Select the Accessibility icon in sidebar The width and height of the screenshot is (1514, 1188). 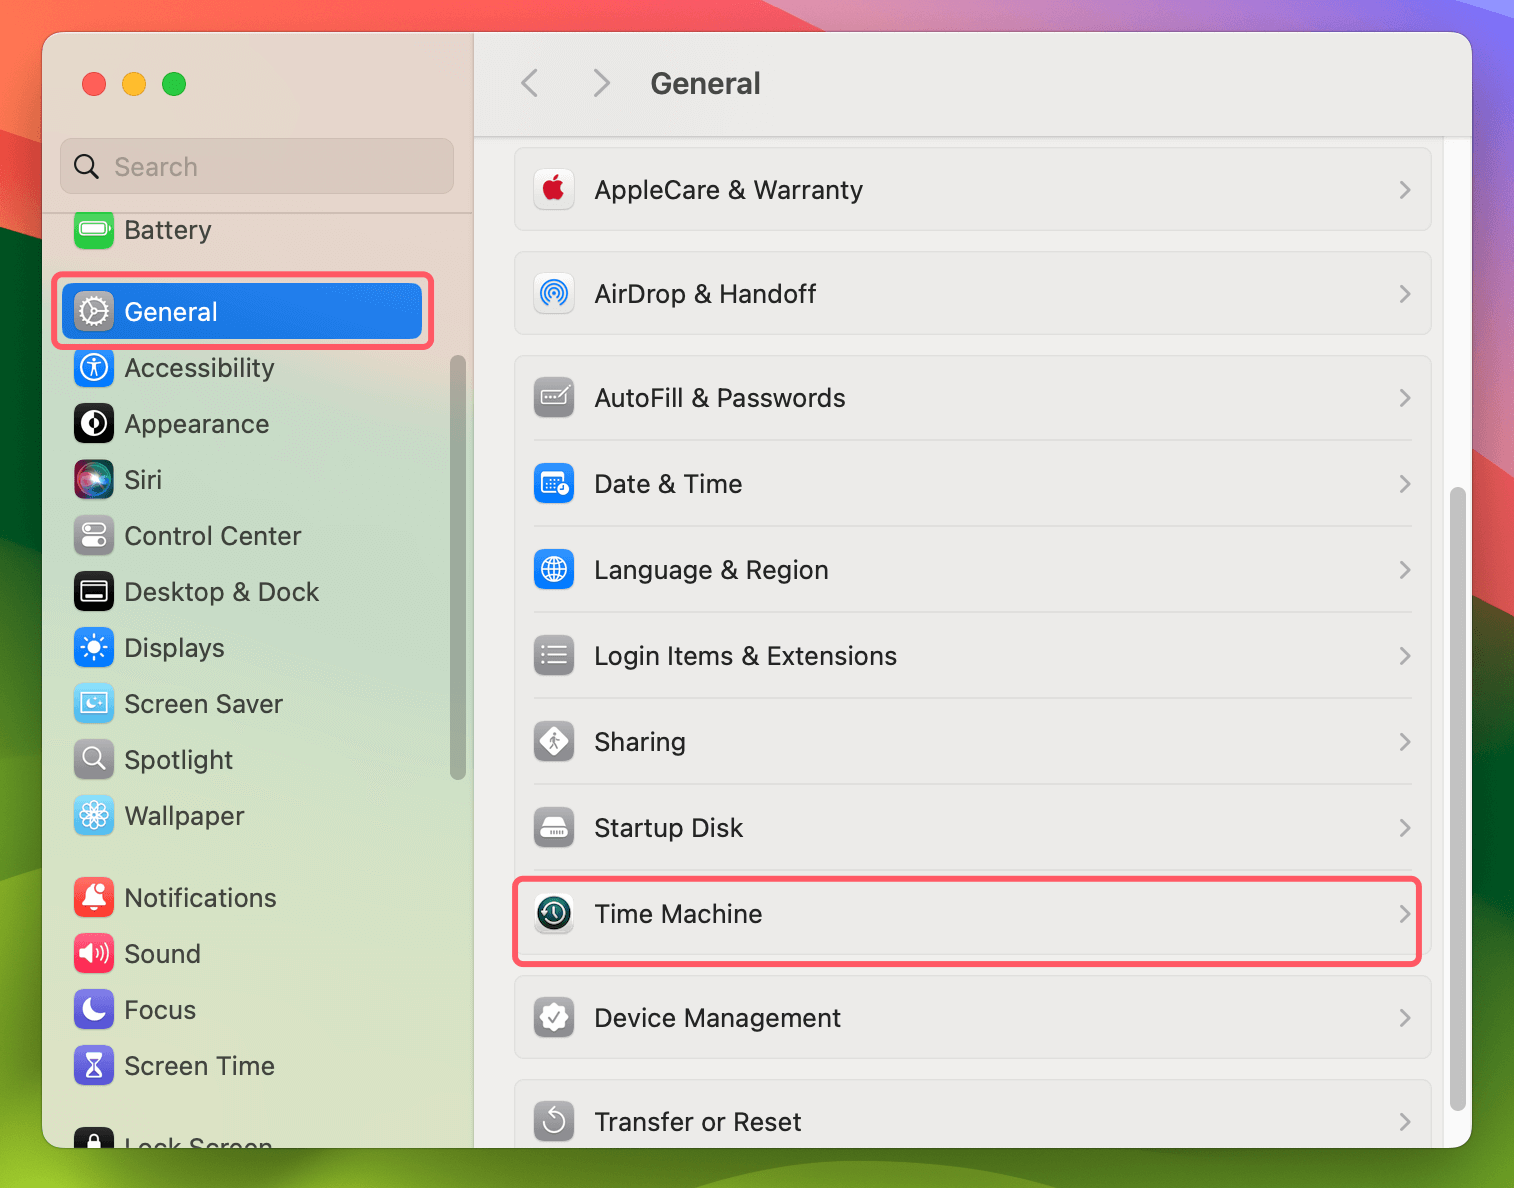(93, 368)
